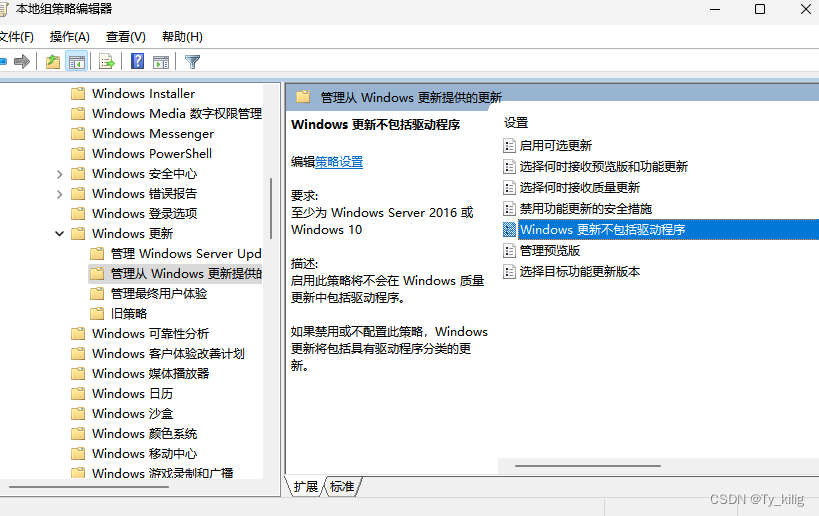Screen dimensions: 819x516
Task: Click the export list toolbar icon
Action: [x=107, y=62]
